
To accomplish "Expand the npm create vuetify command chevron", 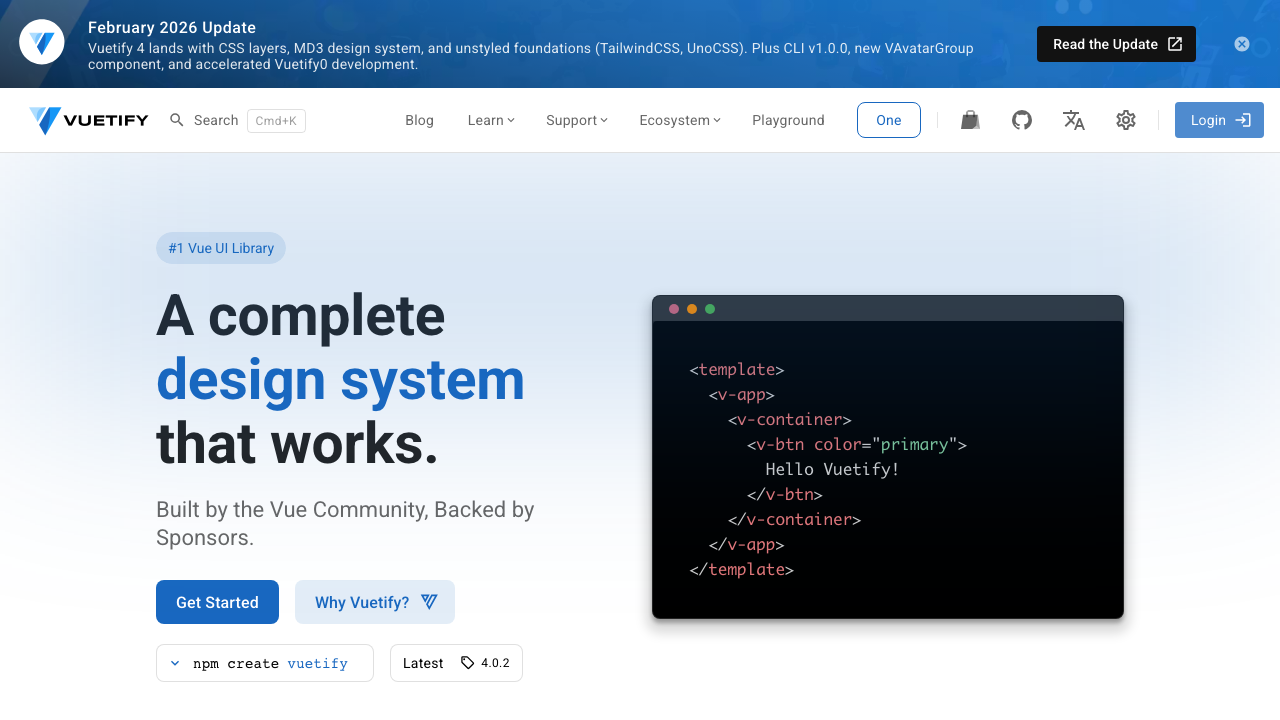I will (175, 662).
